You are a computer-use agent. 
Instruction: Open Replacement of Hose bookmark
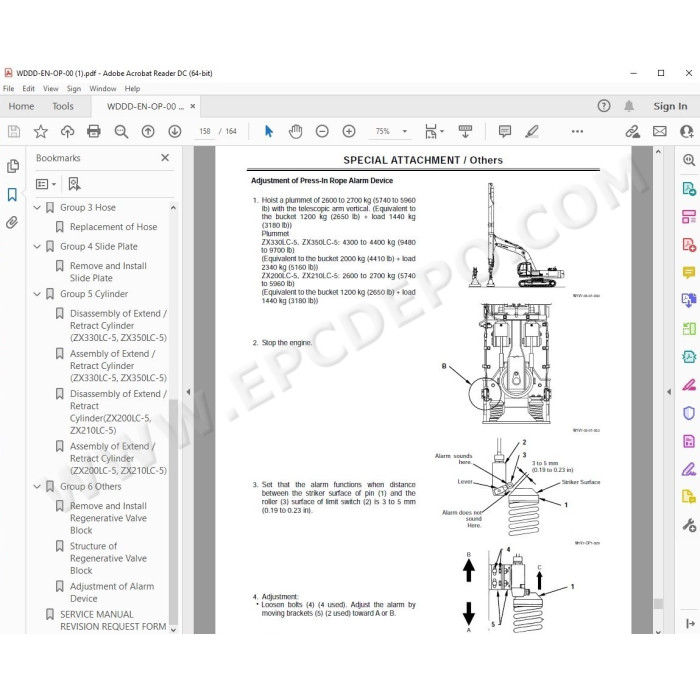113,227
